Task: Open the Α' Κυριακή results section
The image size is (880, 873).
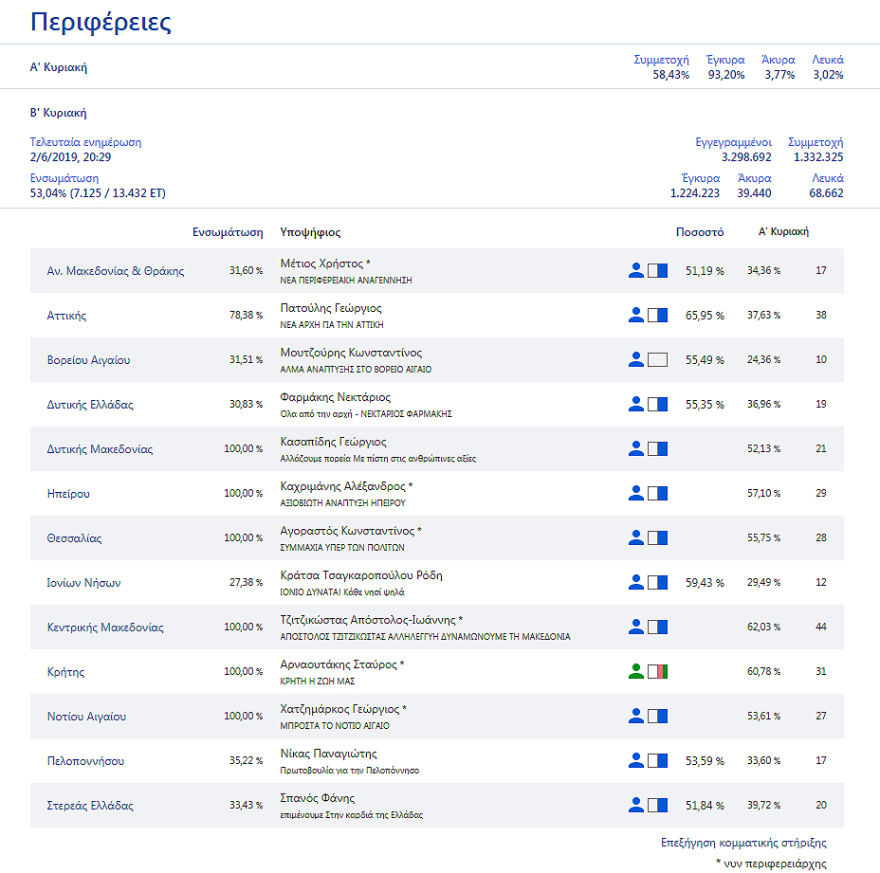Action: click(x=59, y=67)
